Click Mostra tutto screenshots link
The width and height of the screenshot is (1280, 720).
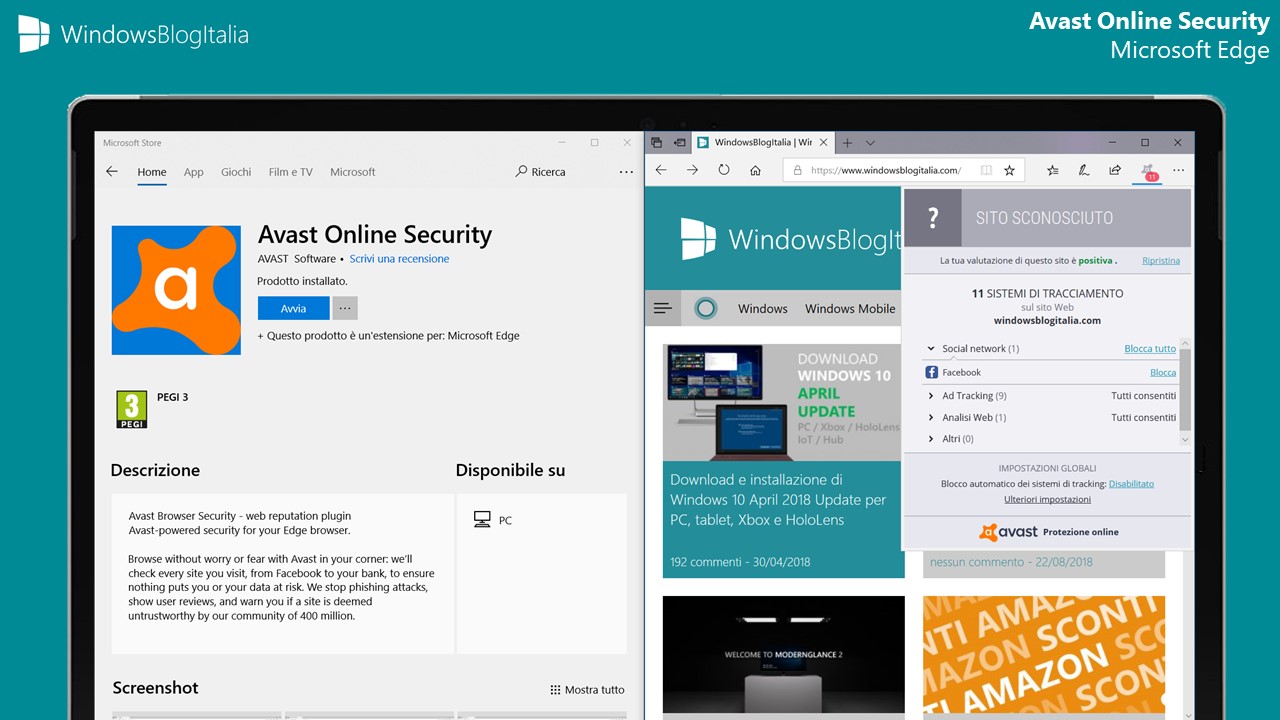[x=587, y=690]
